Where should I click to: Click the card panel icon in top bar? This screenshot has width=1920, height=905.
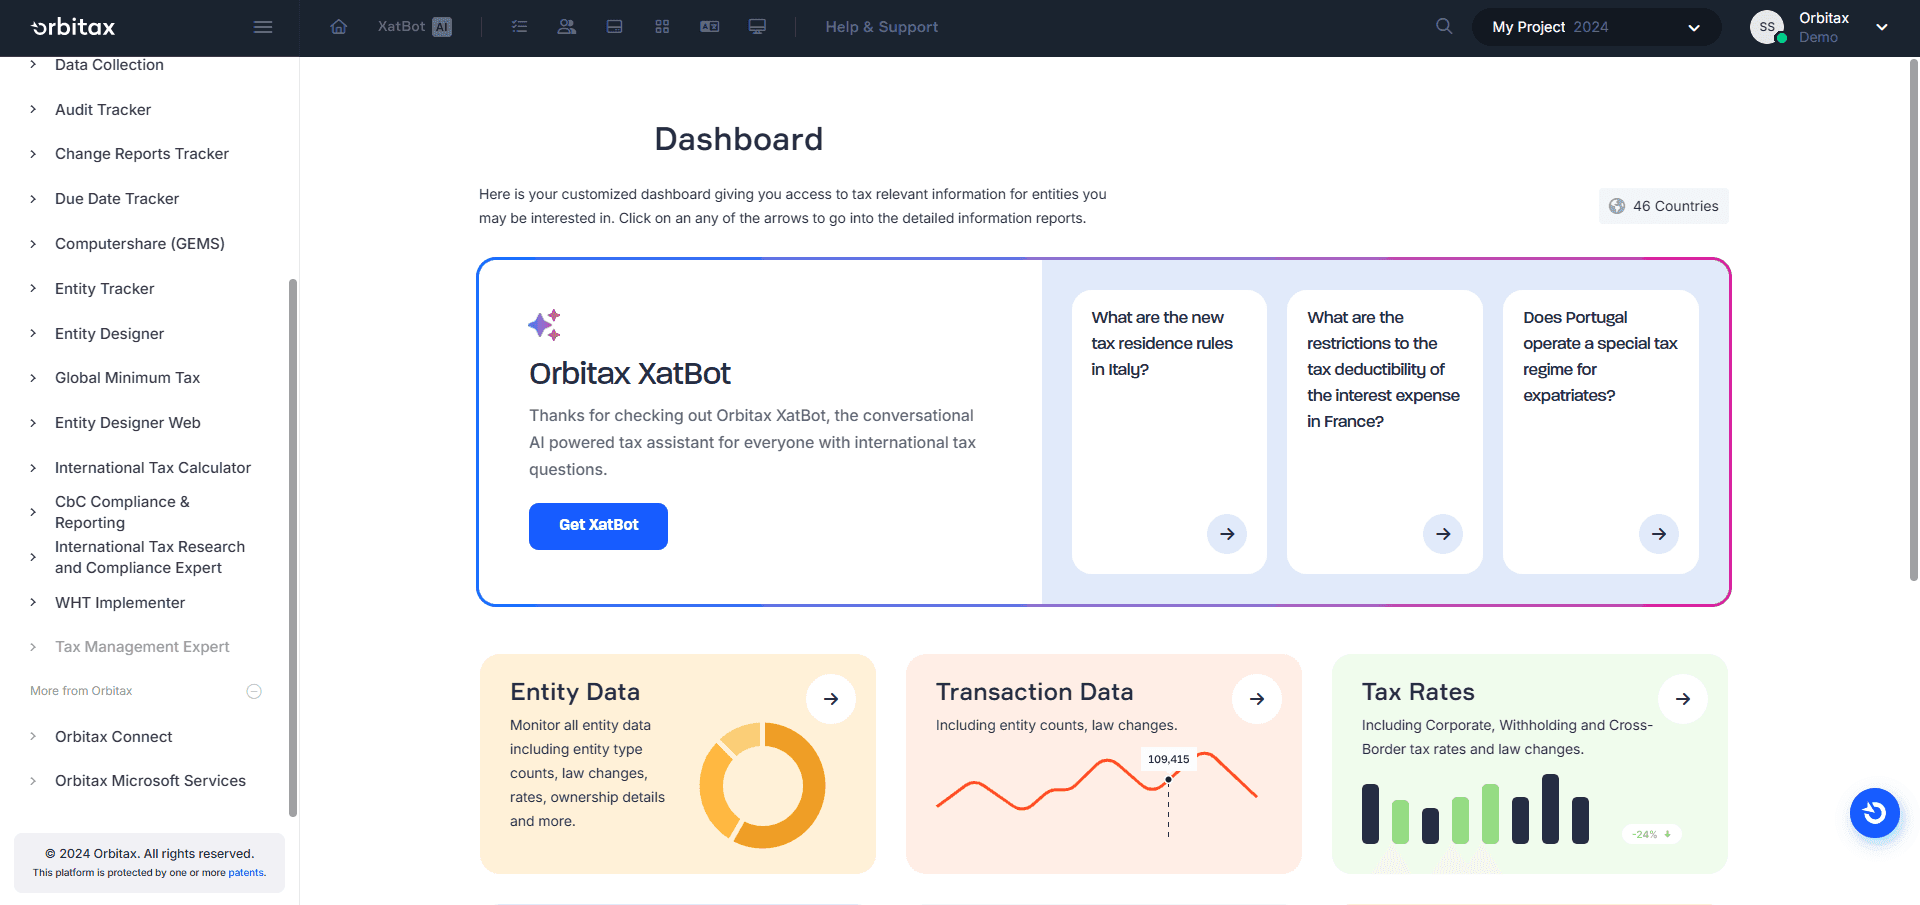click(x=615, y=27)
